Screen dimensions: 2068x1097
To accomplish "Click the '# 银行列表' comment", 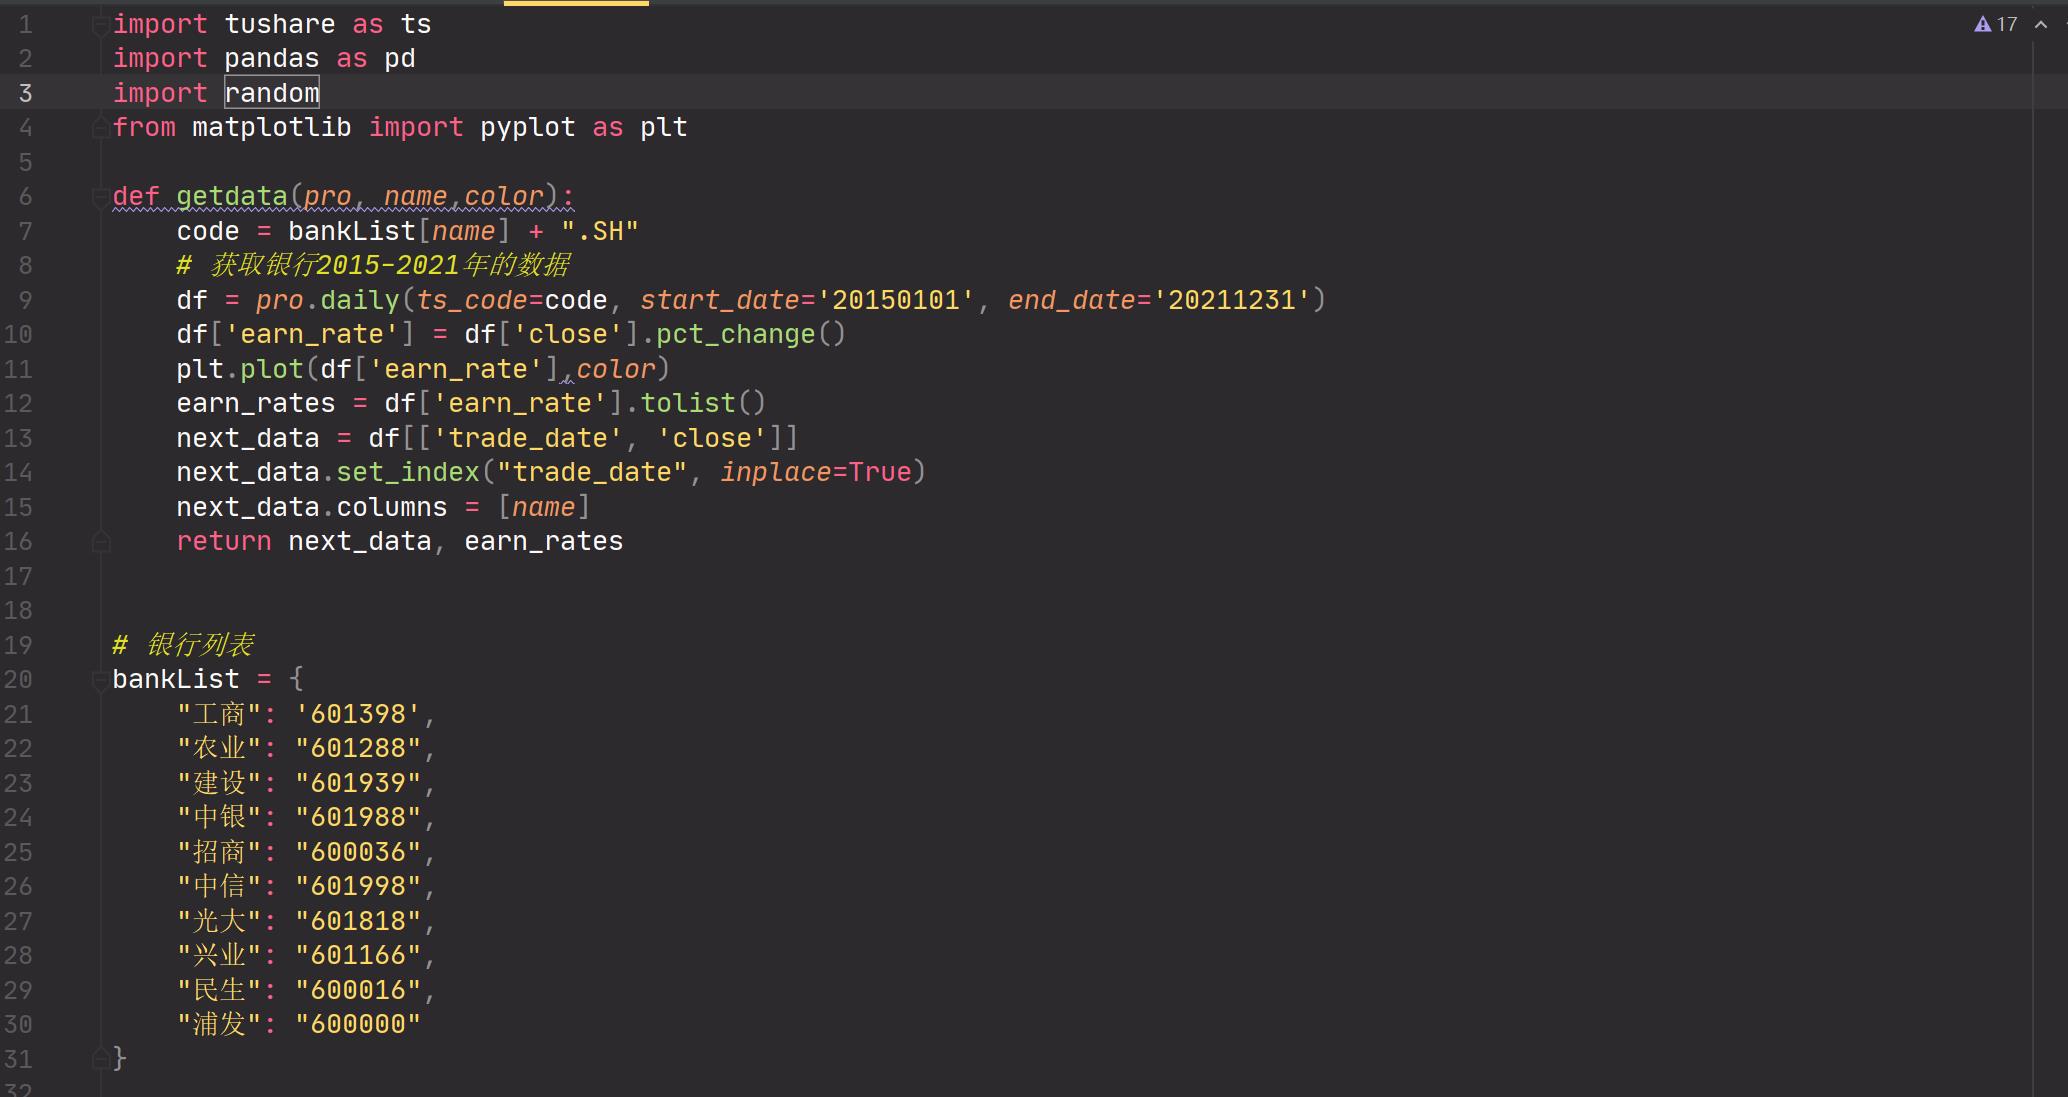I will [184, 645].
